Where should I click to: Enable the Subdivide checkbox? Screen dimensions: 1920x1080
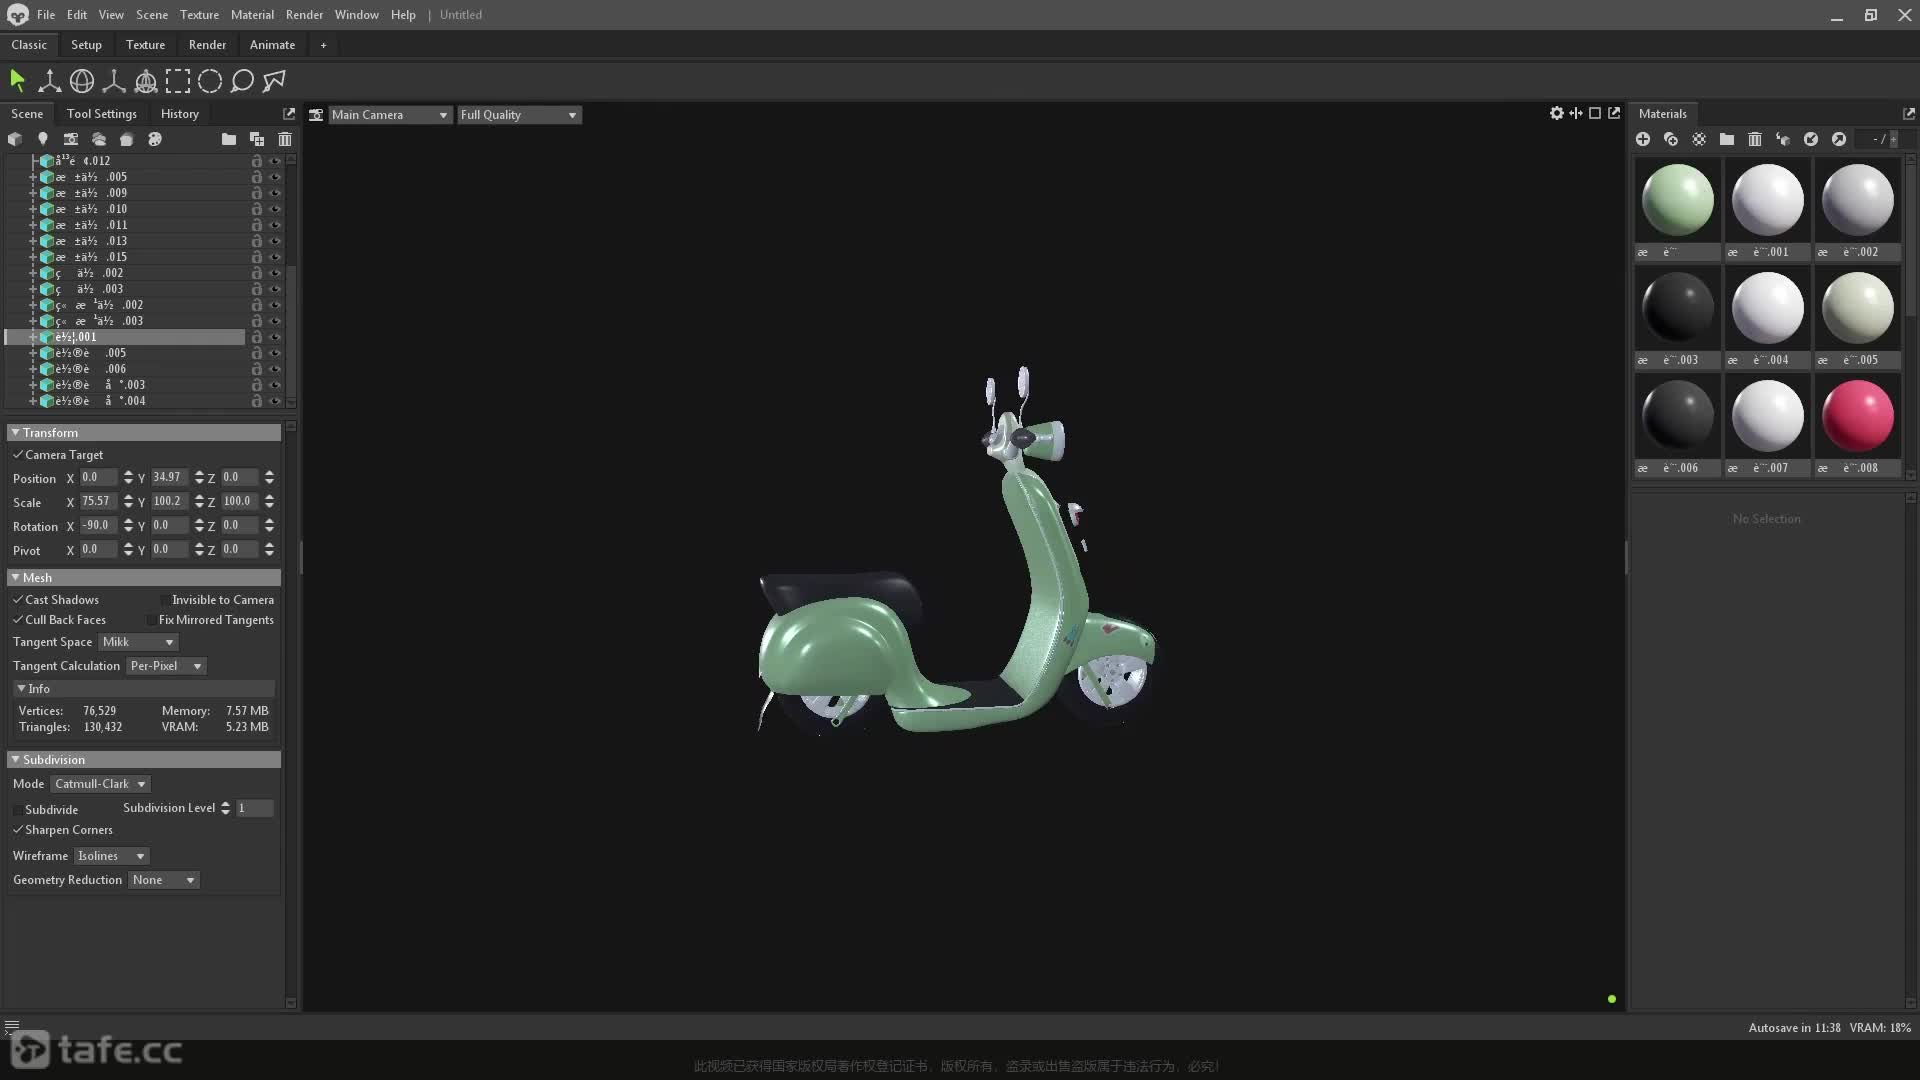pos(18,809)
